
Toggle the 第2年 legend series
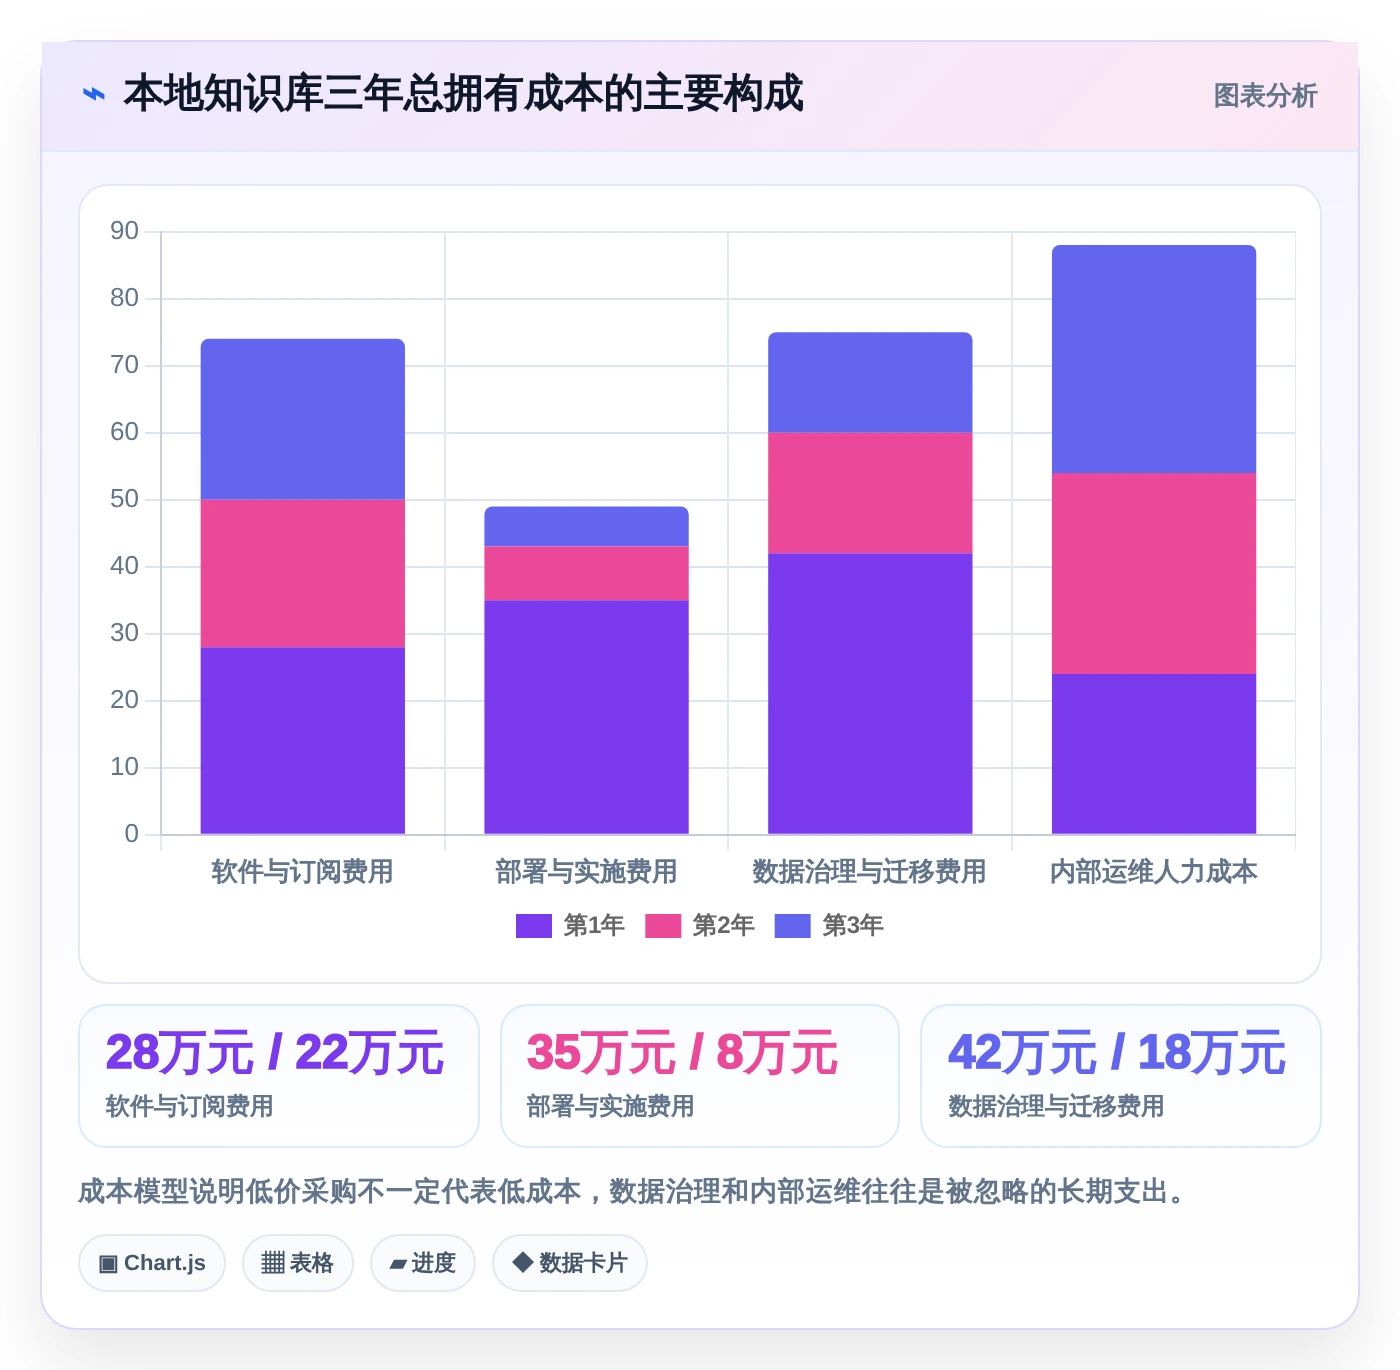[699, 926]
